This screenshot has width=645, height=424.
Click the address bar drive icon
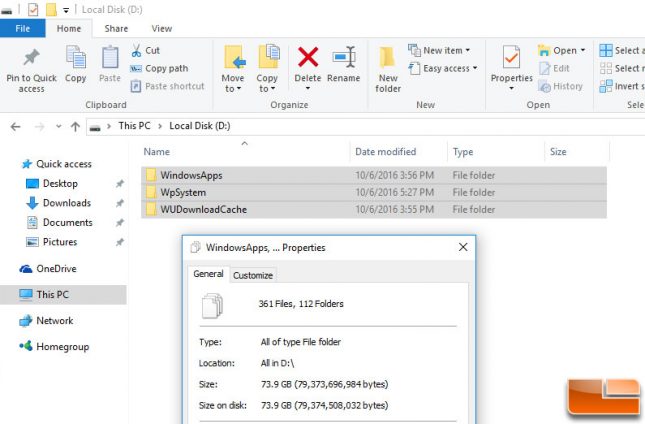[95, 127]
